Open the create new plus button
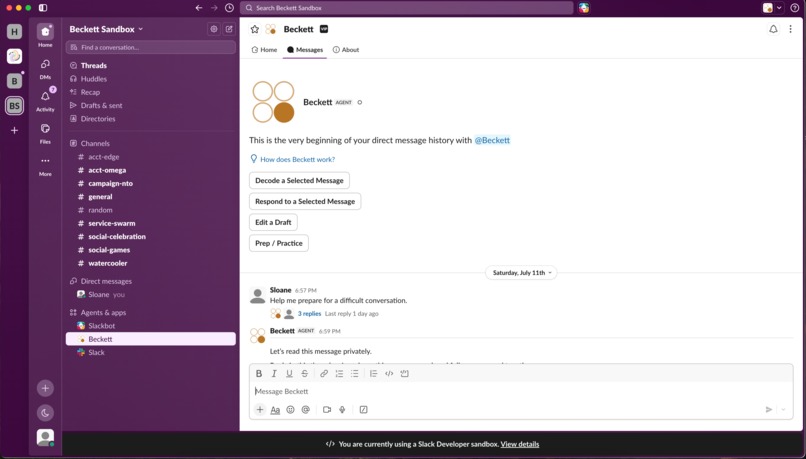The height and width of the screenshot is (459, 806). tap(45, 388)
